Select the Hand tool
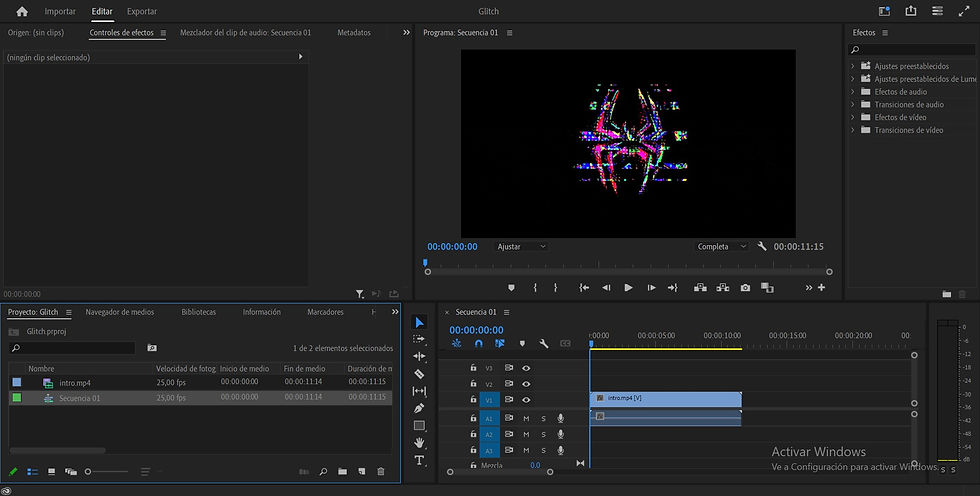 coord(419,442)
